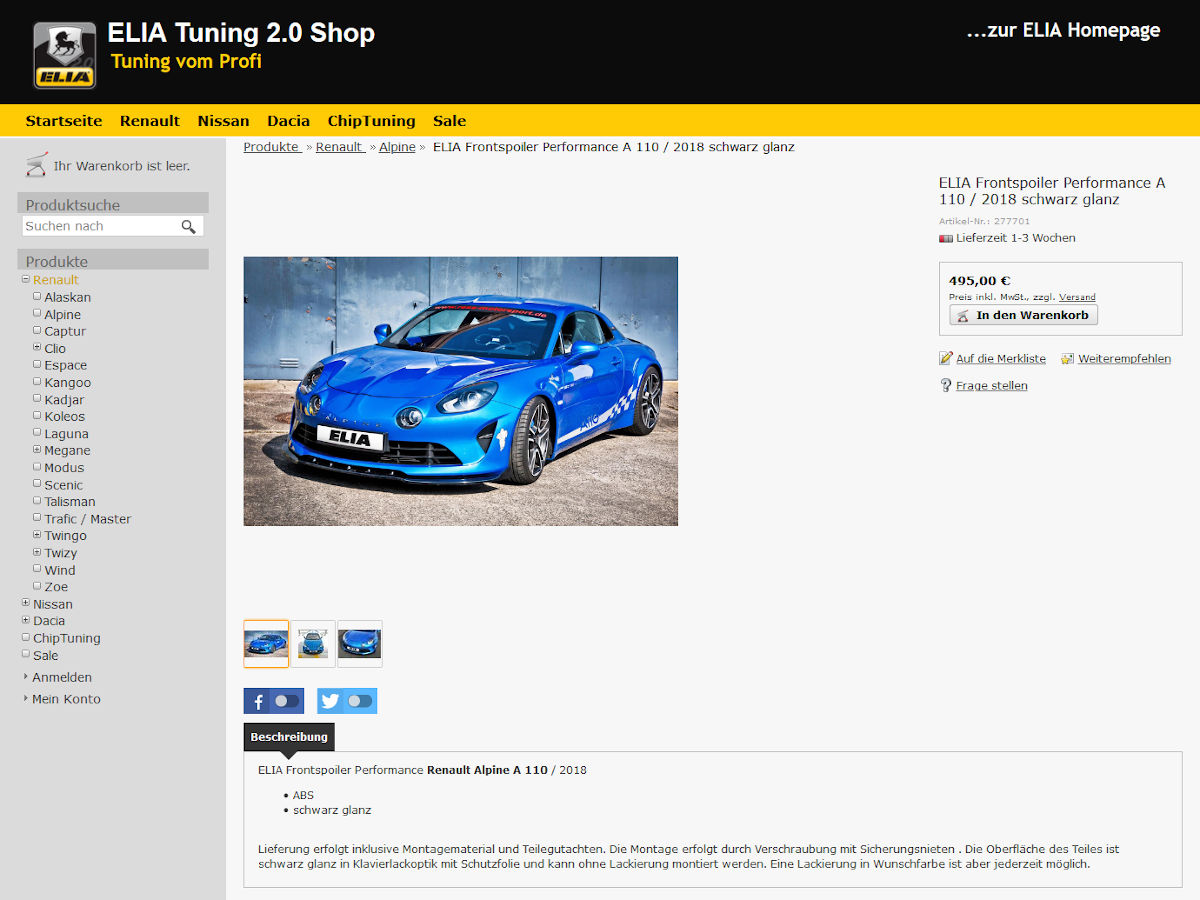Open Scenic in the sidebar tree
Viewport: 1200px width, 900px height.
(64, 484)
